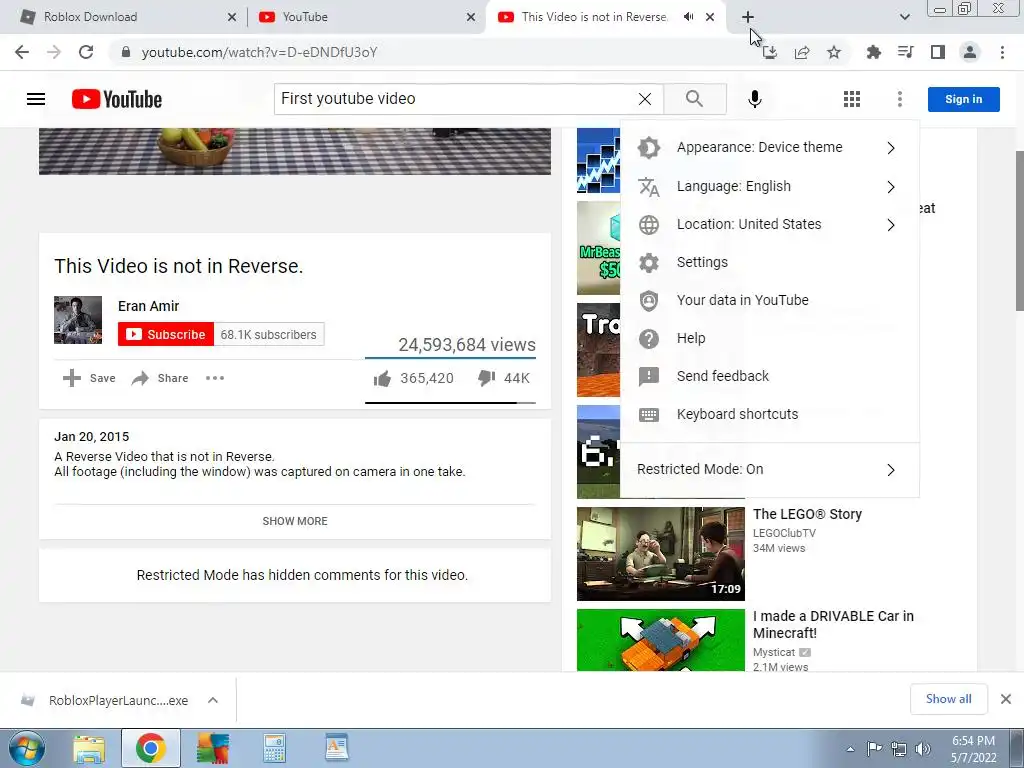Click the share this page icon
The width and height of the screenshot is (1024, 768).
802,52
